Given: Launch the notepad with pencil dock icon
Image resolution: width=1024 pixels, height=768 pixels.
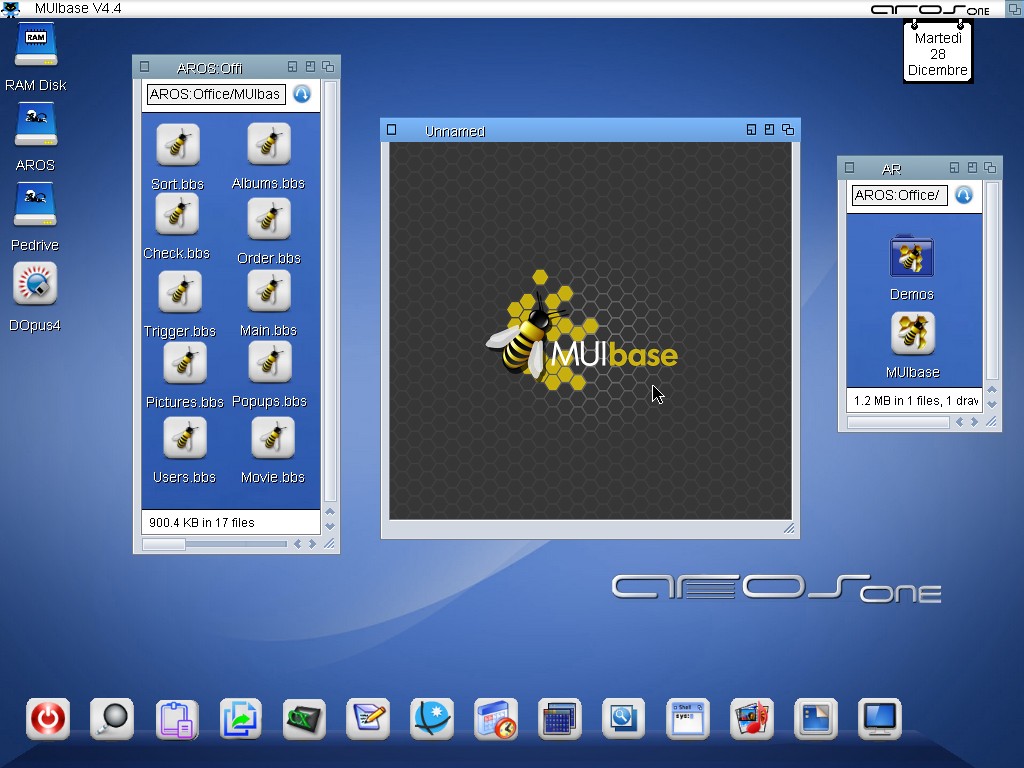Looking at the screenshot, I should coord(368,719).
